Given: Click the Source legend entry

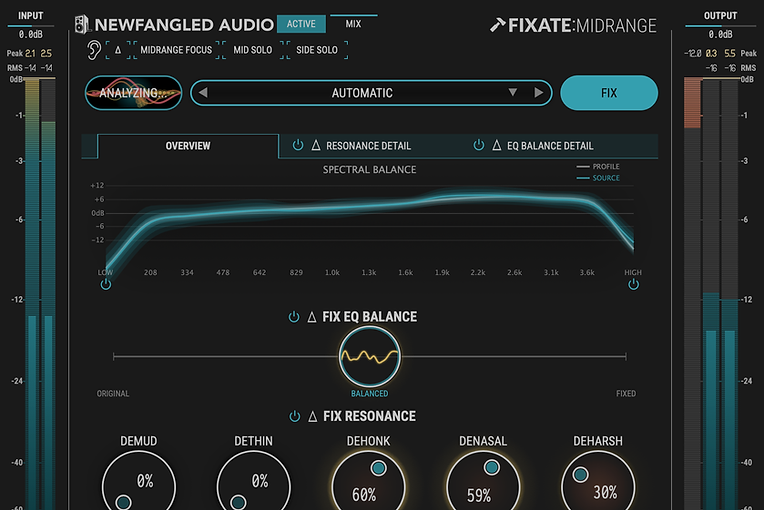Looking at the screenshot, I should pyautogui.click(x=598, y=178).
